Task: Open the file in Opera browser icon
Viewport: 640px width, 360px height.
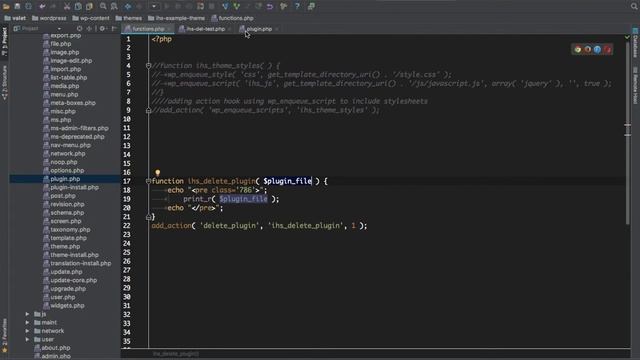Action: (x=608, y=49)
